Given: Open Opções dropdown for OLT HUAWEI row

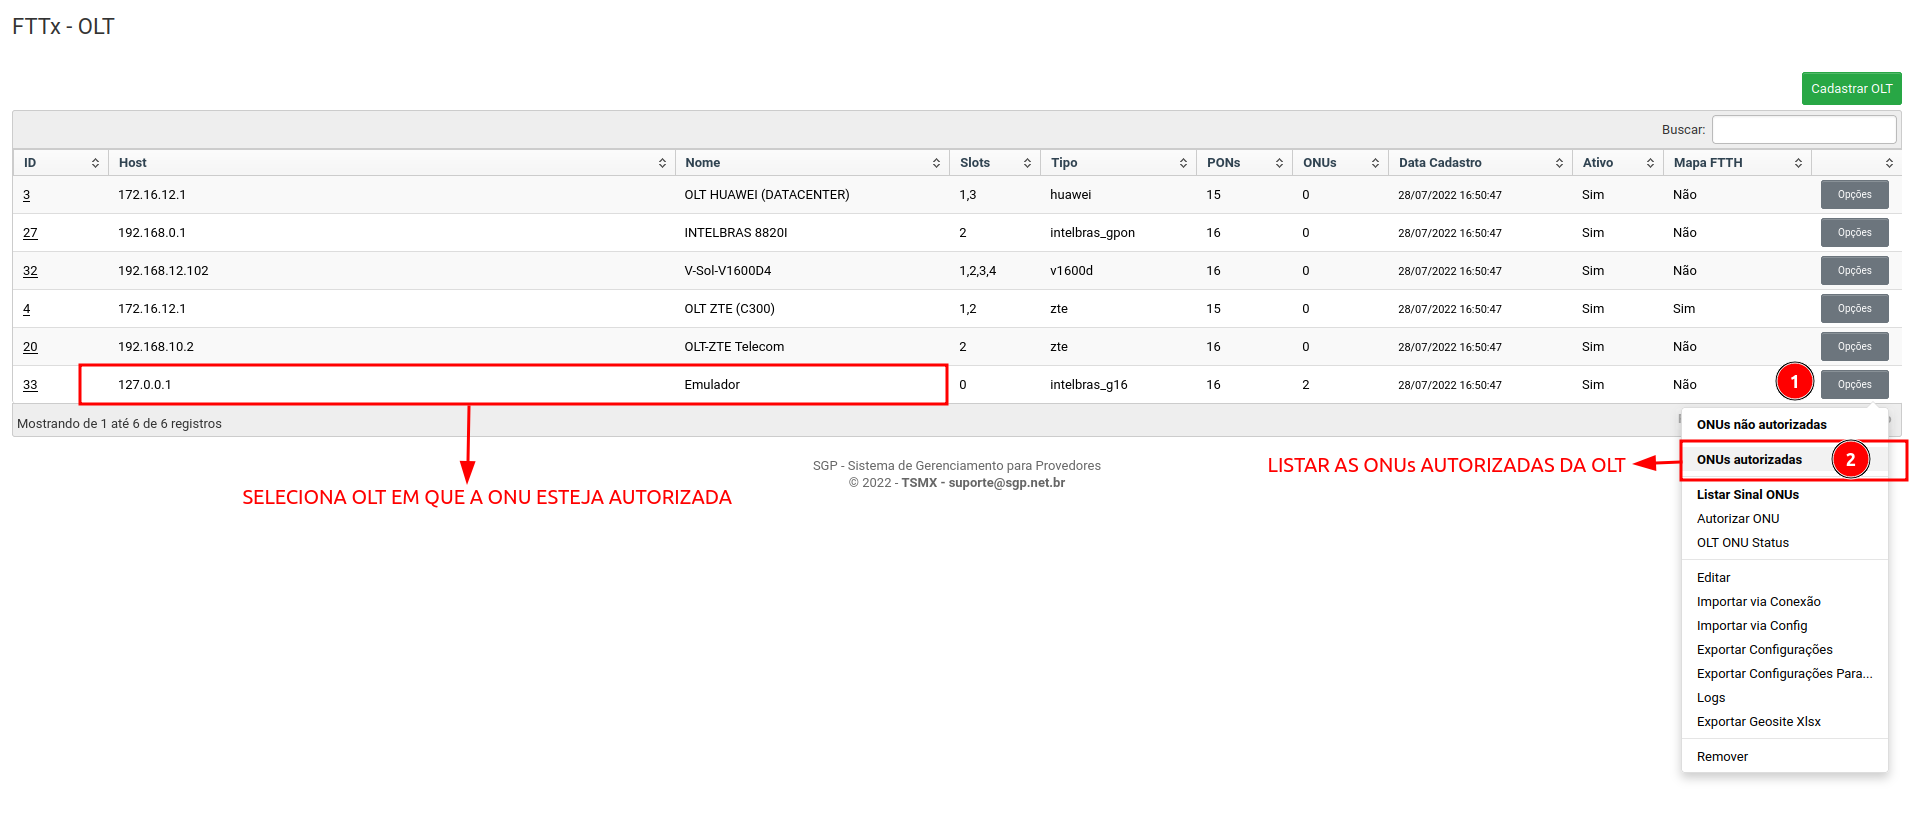Looking at the screenshot, I should tap(1854, 195).
